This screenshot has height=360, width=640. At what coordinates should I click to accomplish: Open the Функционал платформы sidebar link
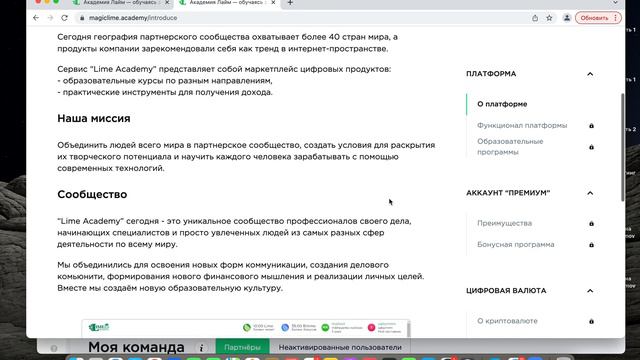tap(522, 125)
